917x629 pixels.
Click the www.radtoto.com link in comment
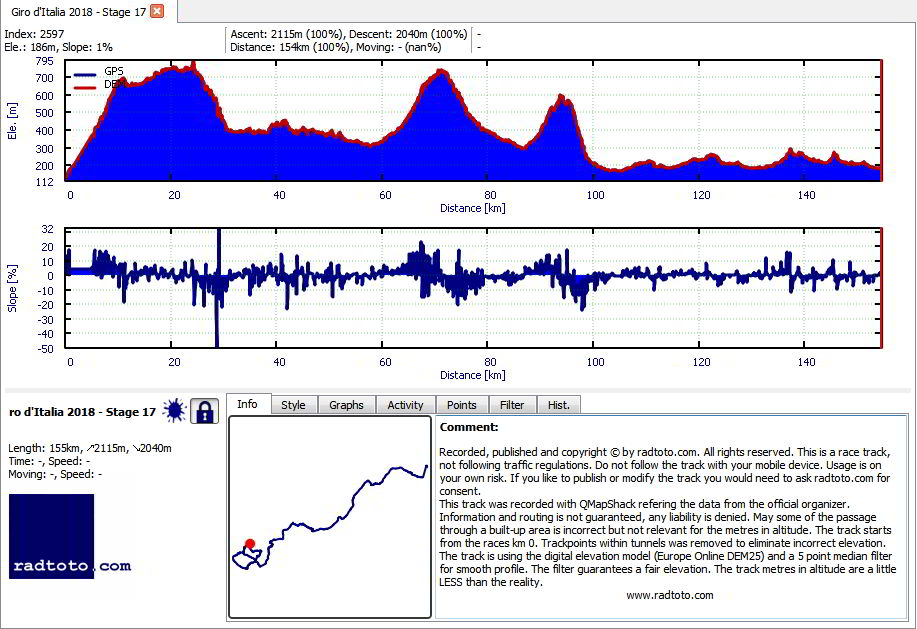[670, 595]
